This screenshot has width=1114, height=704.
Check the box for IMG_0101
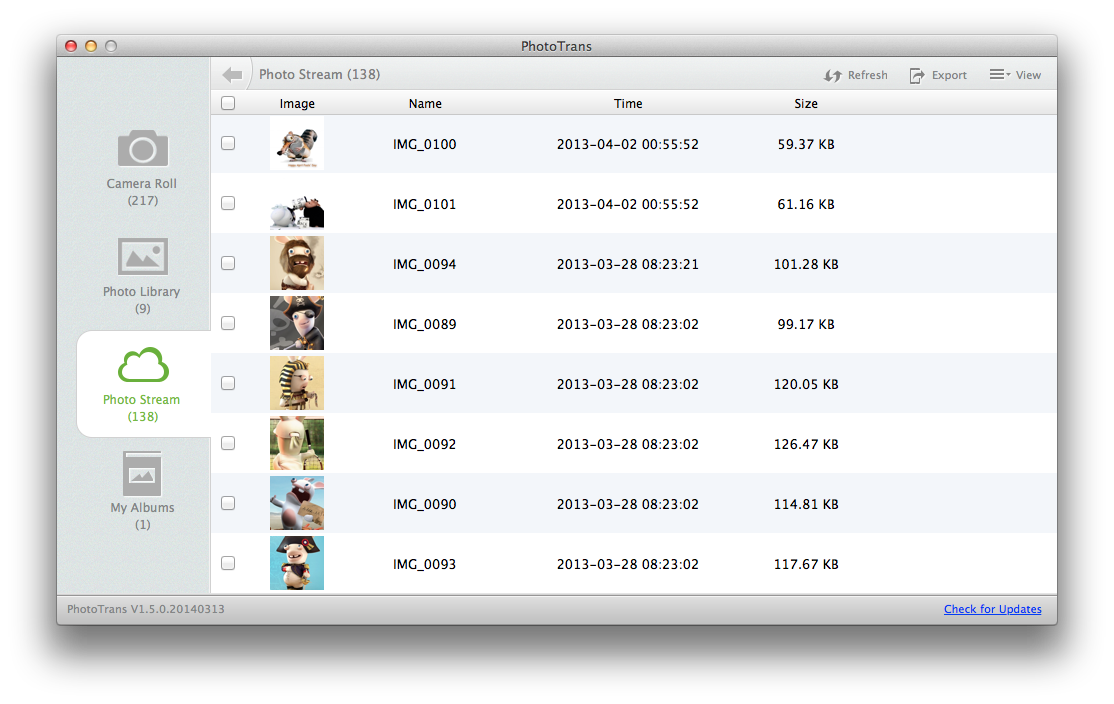coord(228,203)
